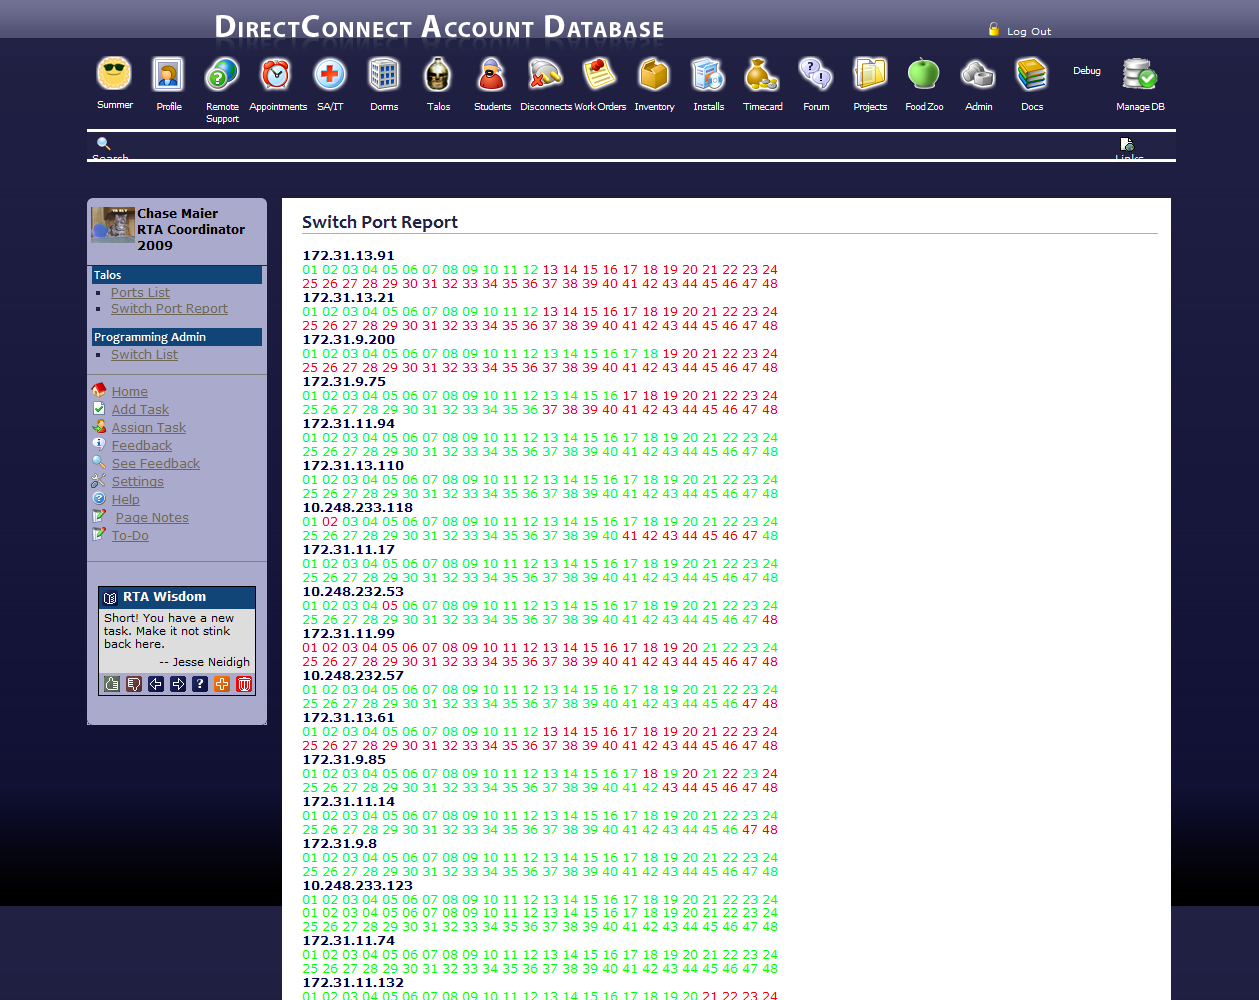
Task: Open the Forum speech bubble icon
Action: (816, 74)
